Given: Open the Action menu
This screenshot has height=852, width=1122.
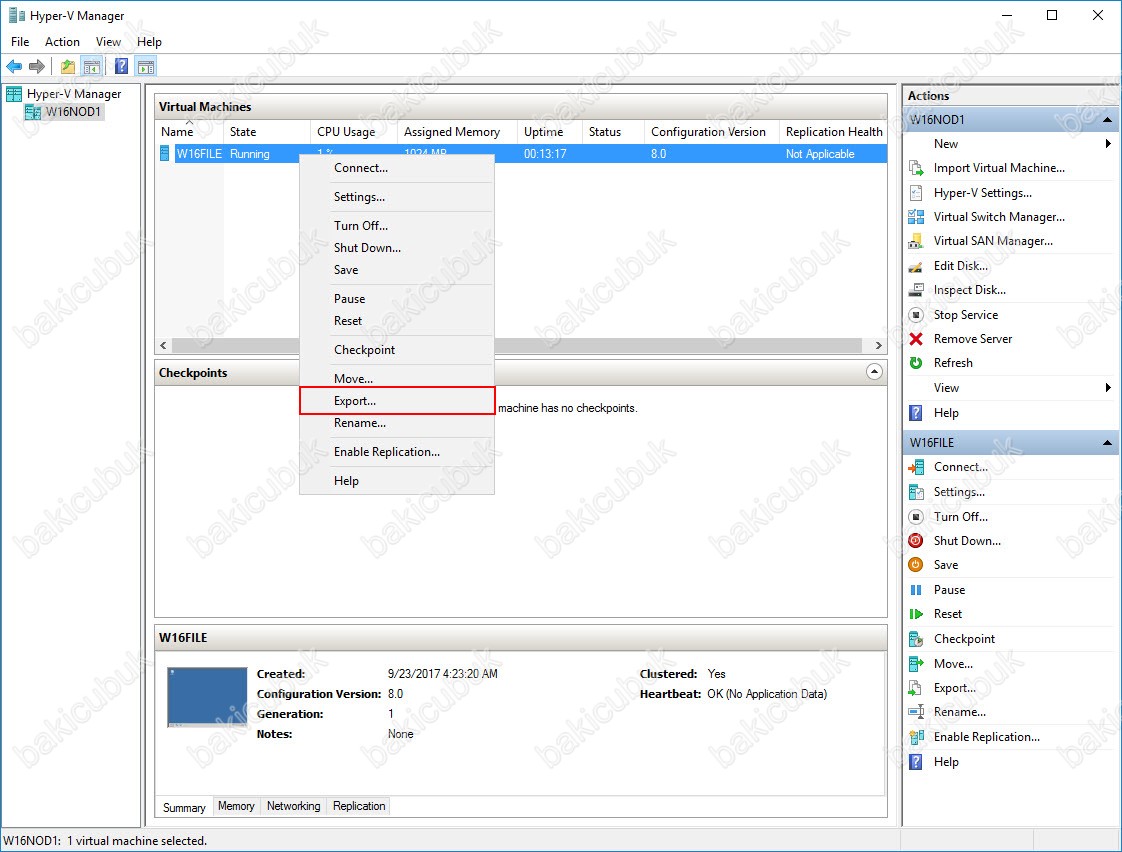Looking at the screenshot, I should [62, 41].
